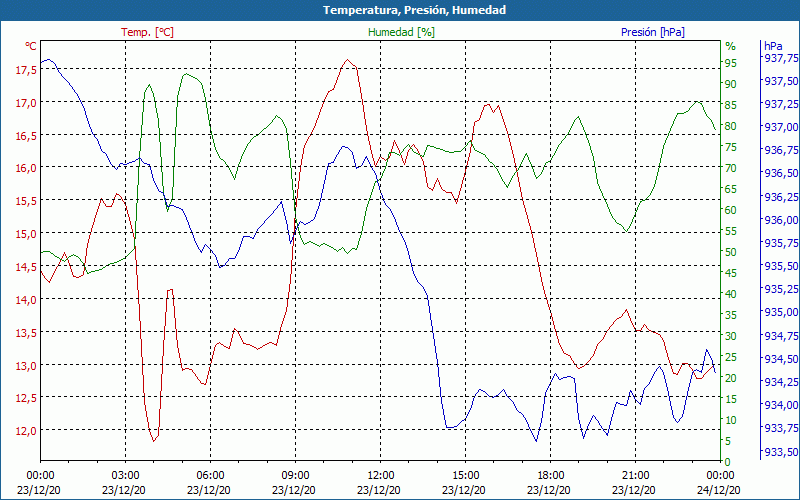Click the '17,0' temperature axis tick

click(26, 103)
